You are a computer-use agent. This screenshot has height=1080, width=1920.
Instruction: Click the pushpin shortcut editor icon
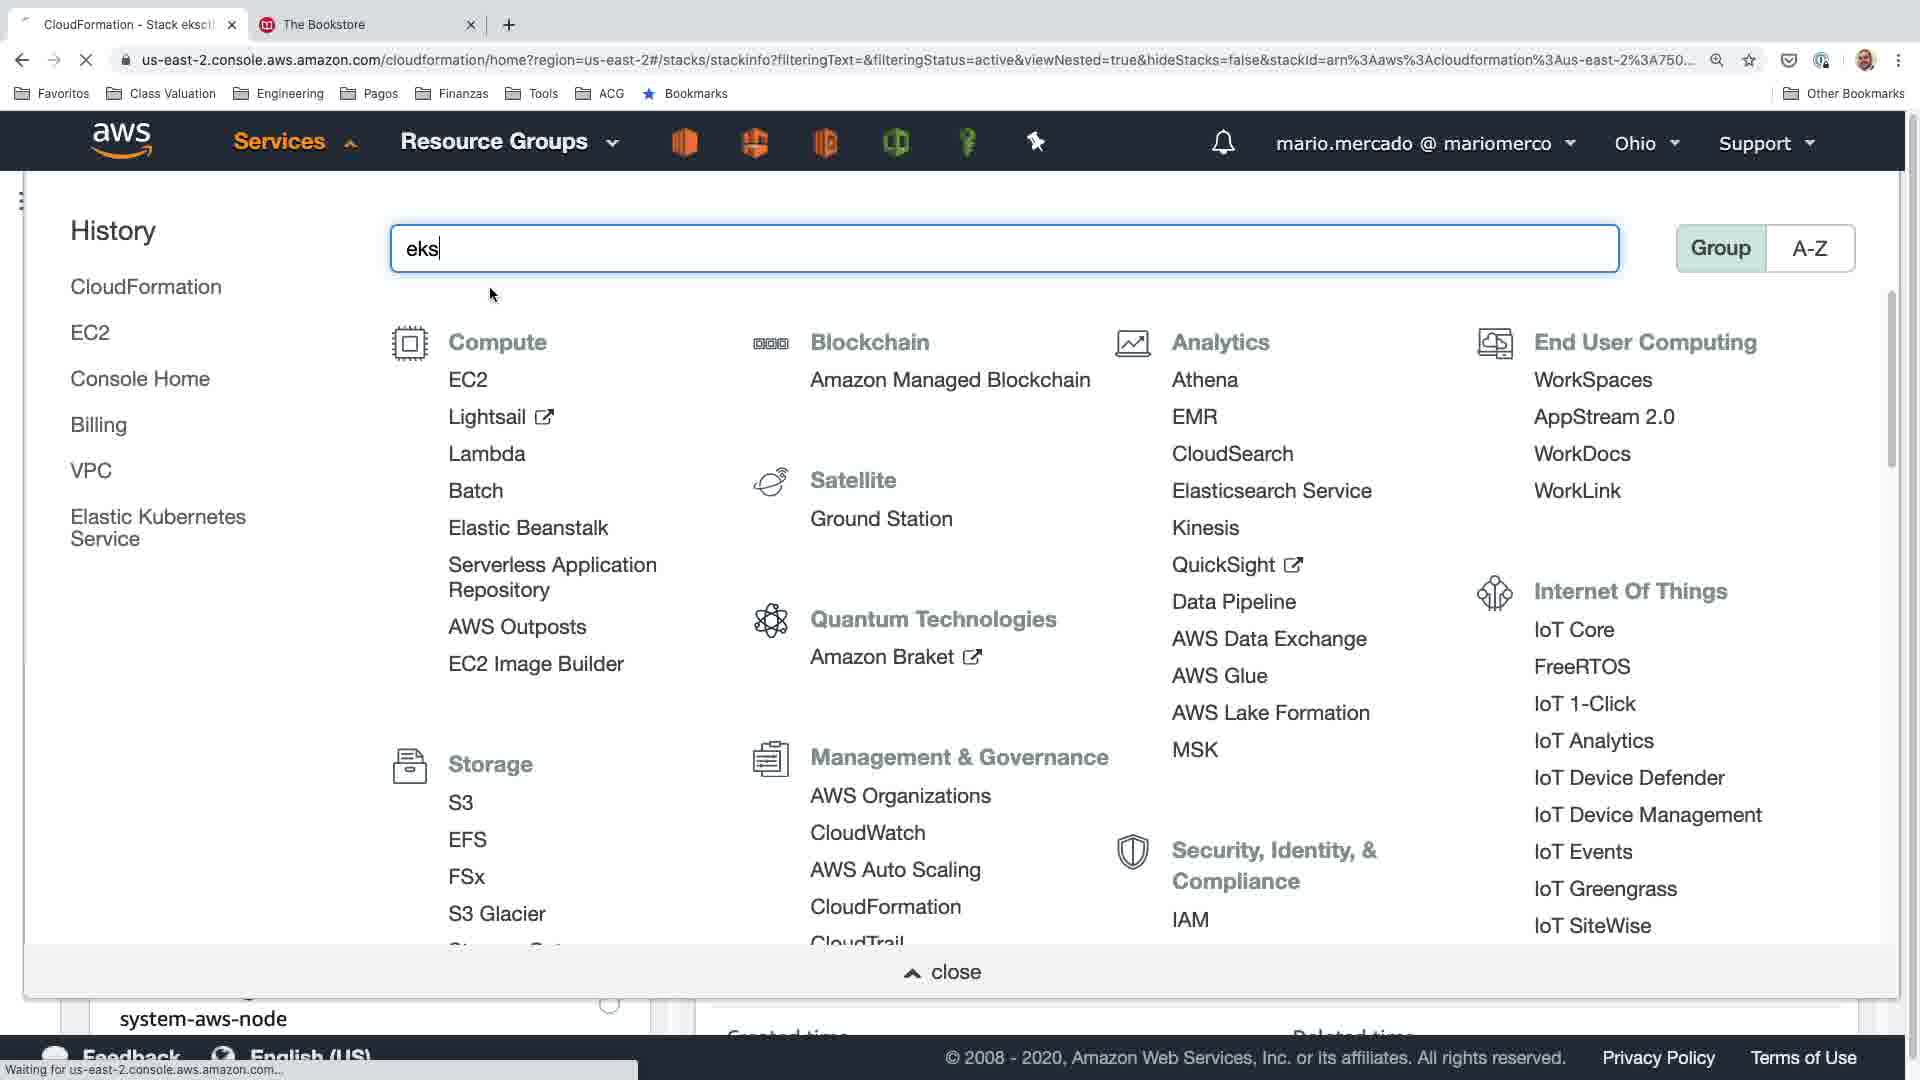pyautogui.click(x=1036, y=142)
